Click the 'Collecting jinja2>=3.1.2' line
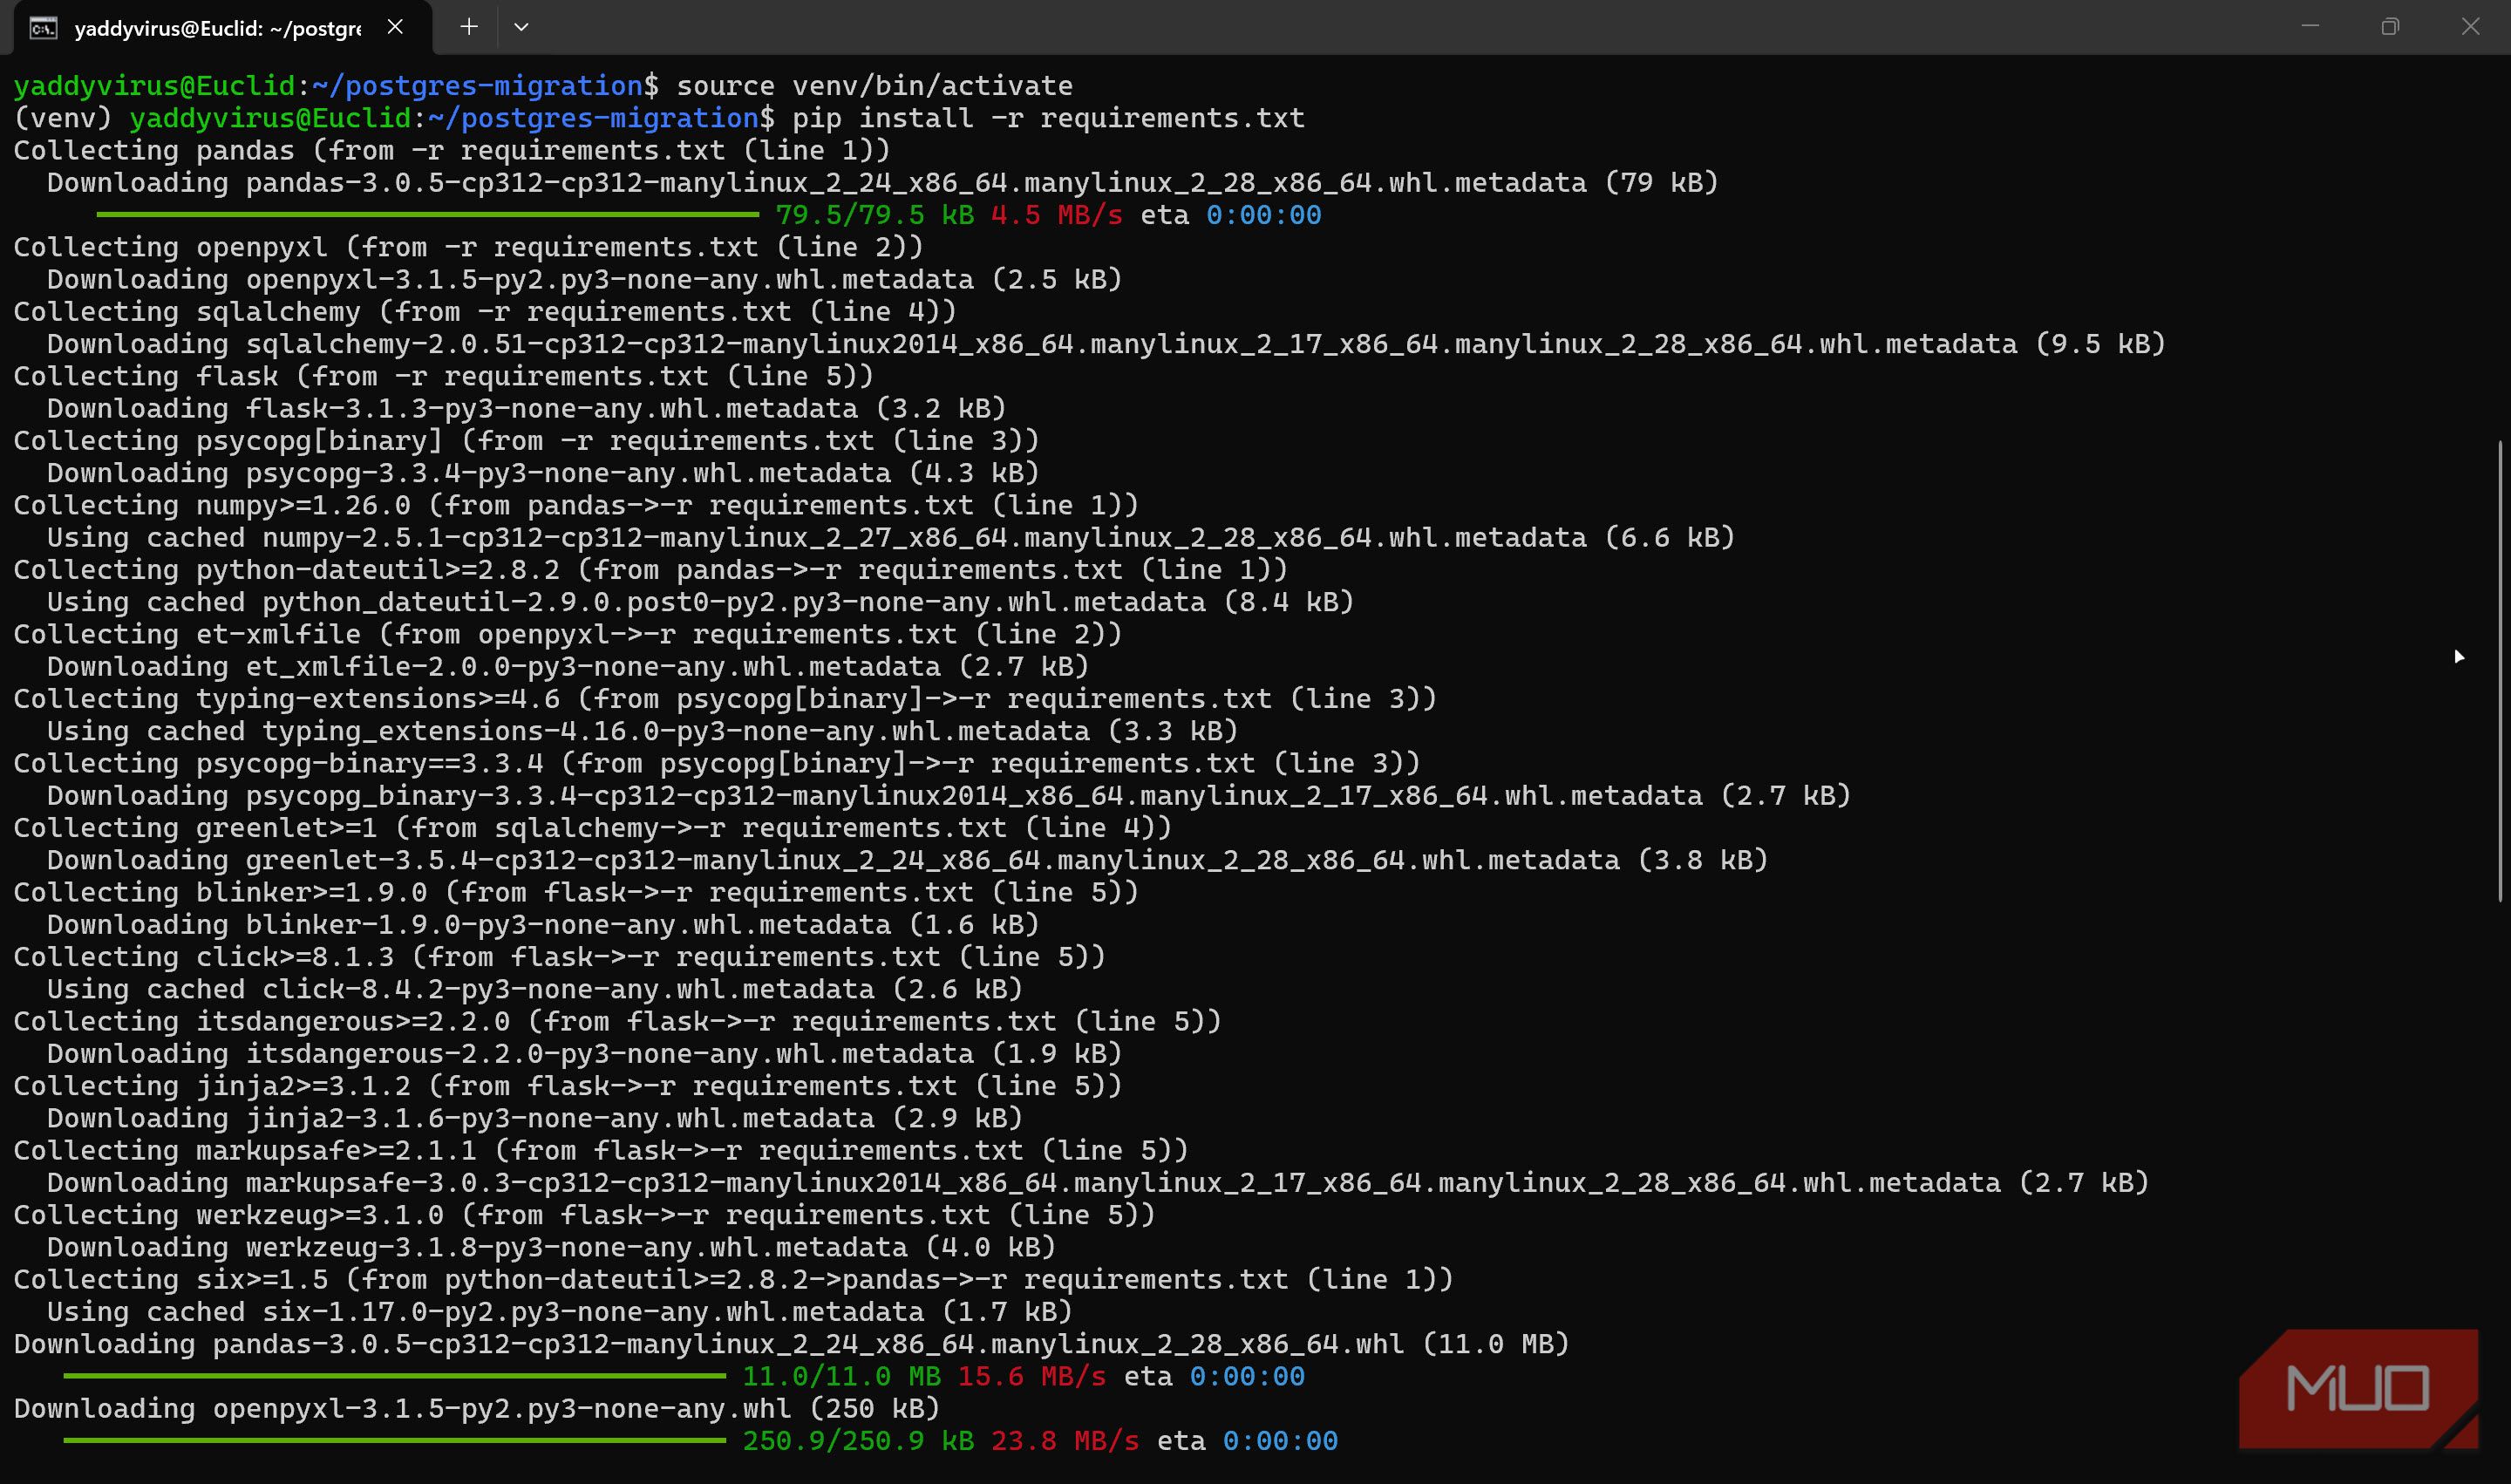Viewport: 2511px width, 1484px height. pyautogui.click(x=567, y=1086)
